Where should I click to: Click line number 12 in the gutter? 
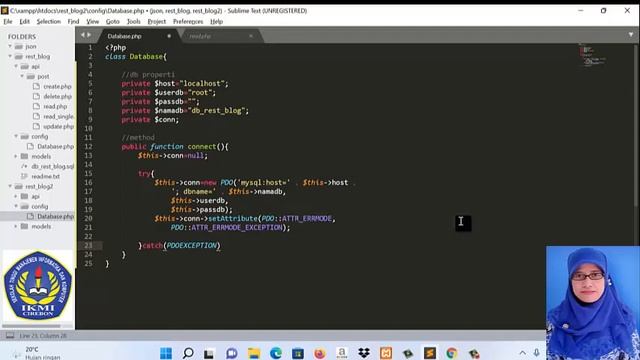pos(89,147)
